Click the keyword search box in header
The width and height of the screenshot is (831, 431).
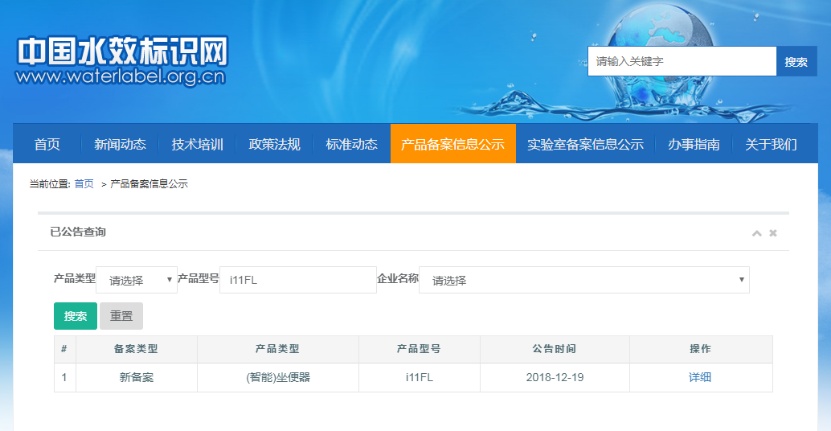pyautogui.click(x=681, y=62)
